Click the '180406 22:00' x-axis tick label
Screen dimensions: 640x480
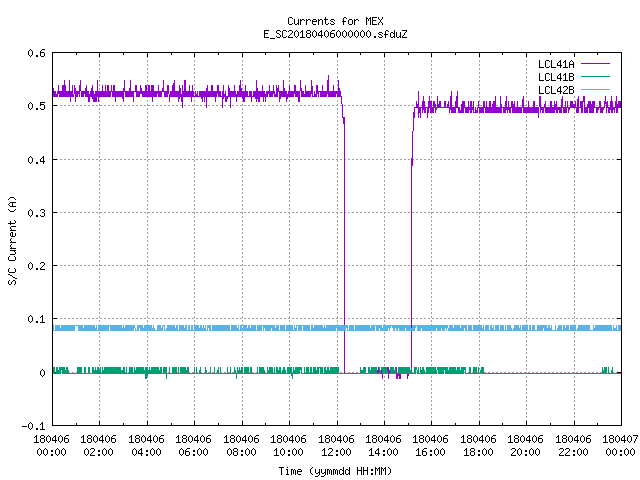pyautogui.click(x=573, y=446)
